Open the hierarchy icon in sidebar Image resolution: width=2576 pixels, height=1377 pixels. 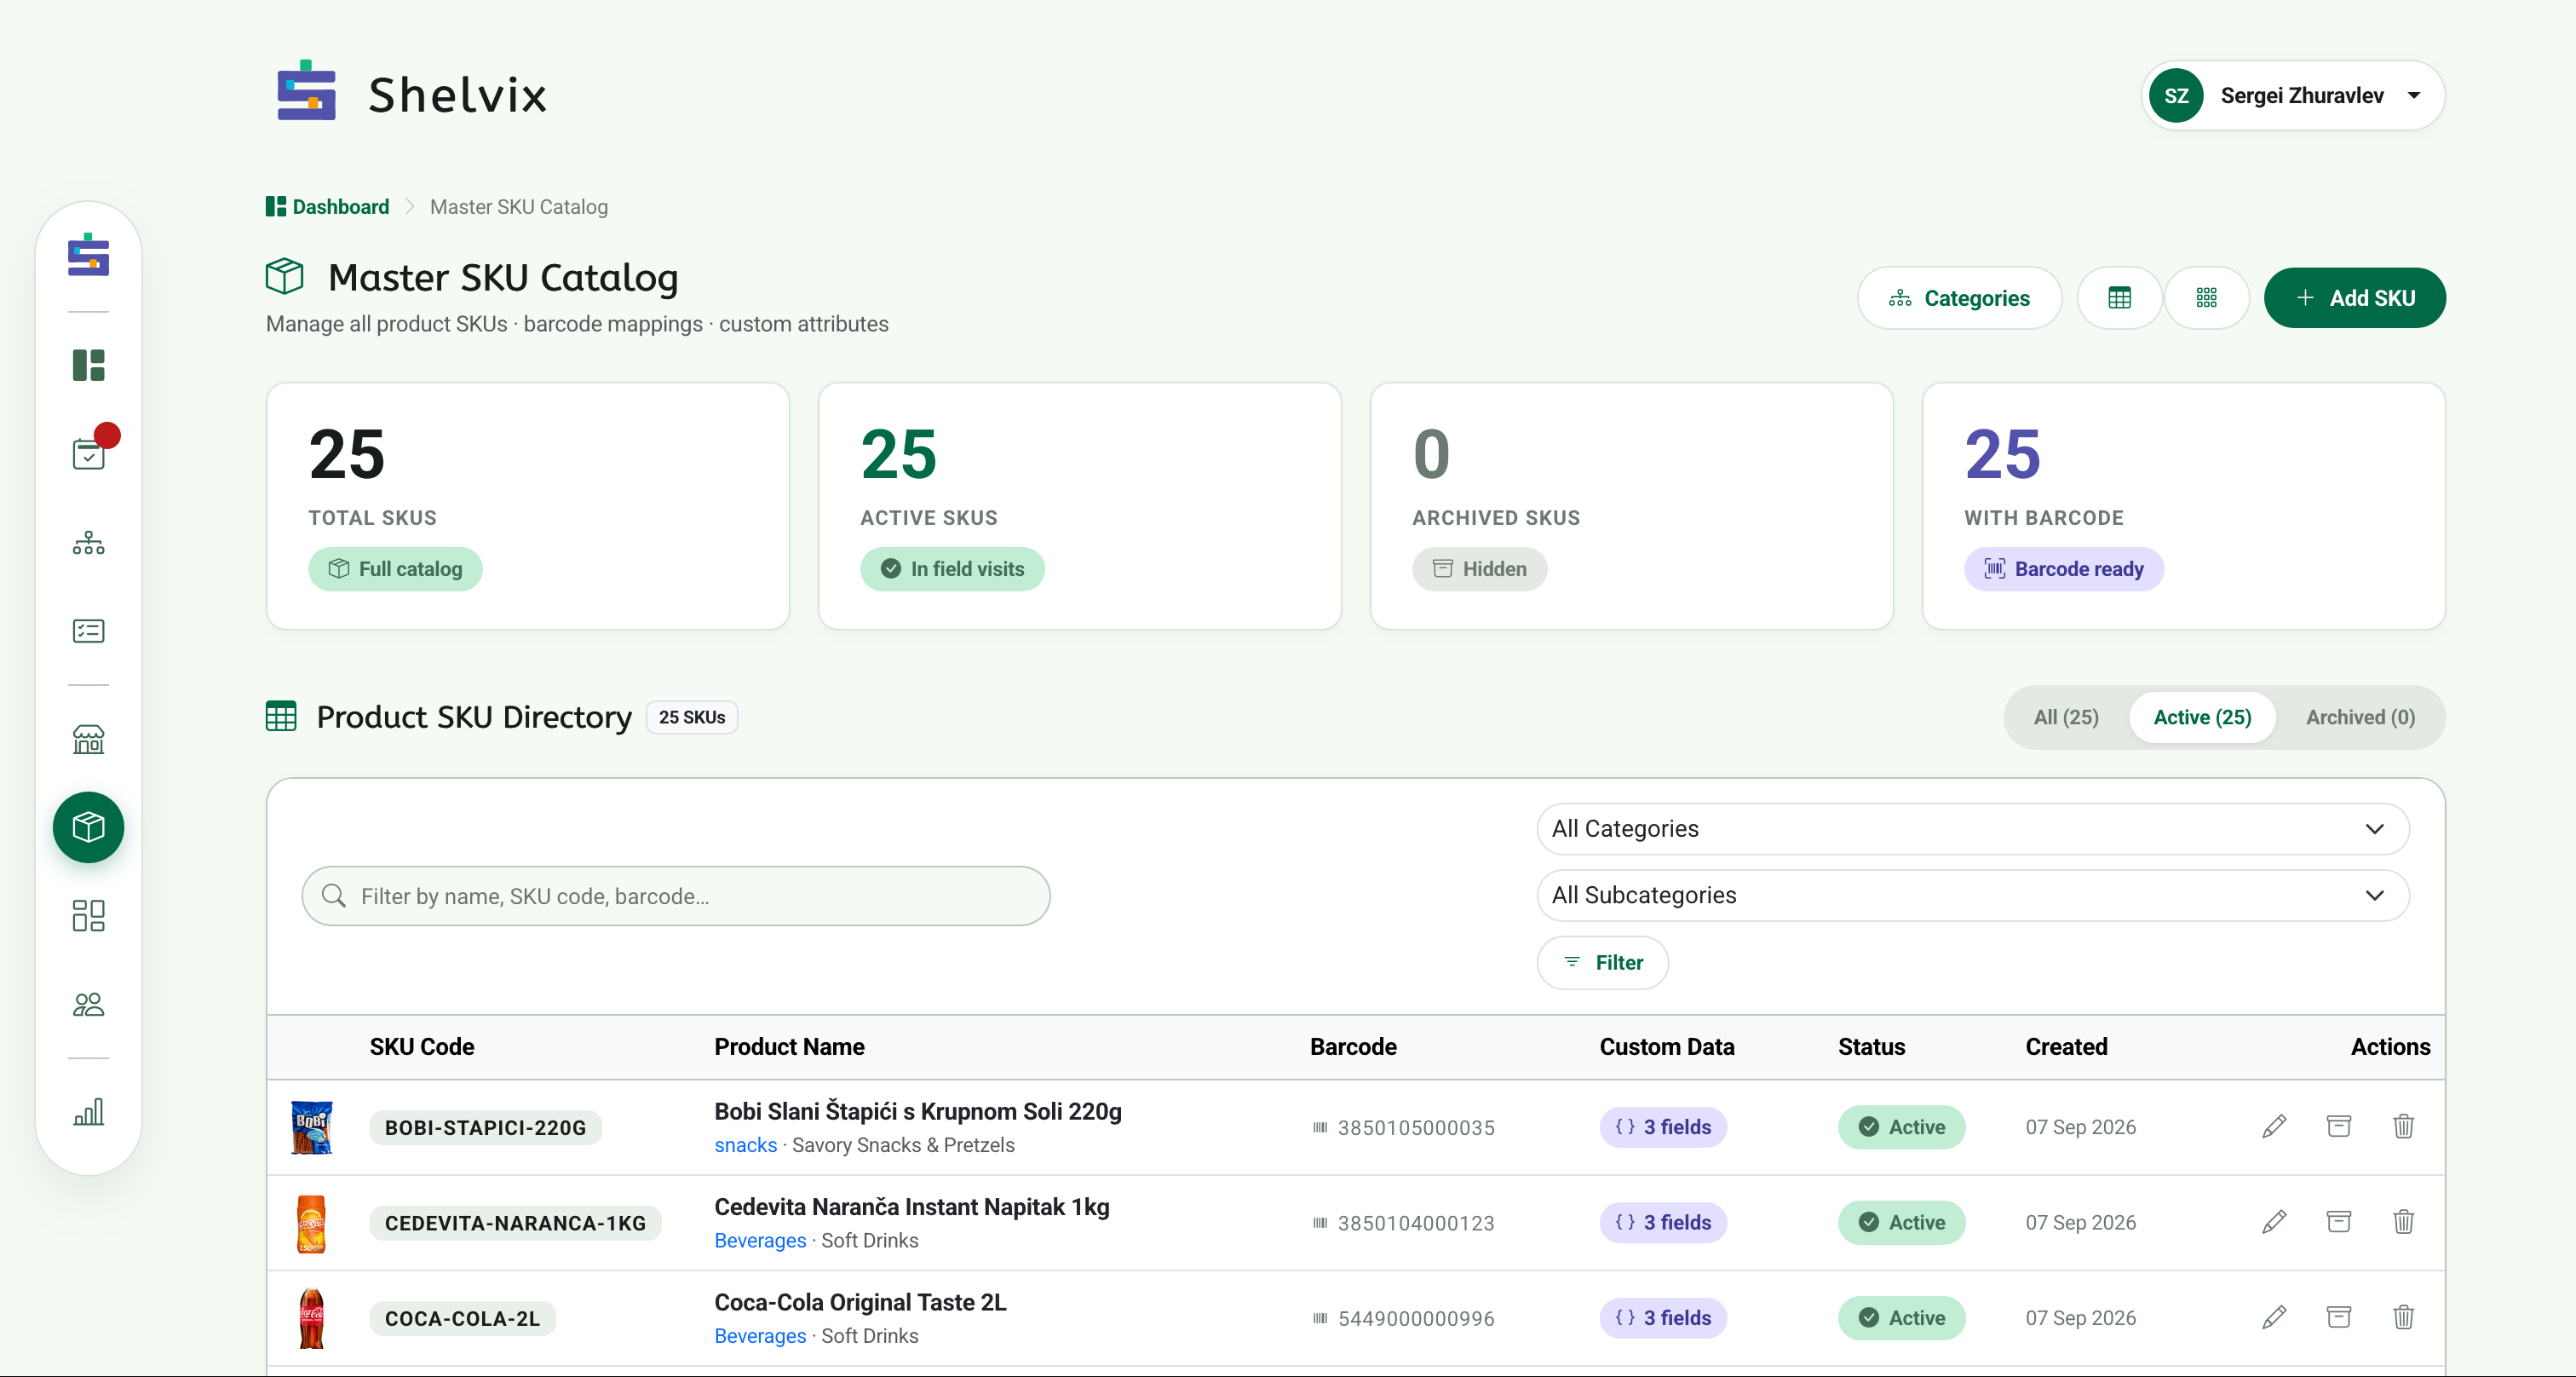88,543
